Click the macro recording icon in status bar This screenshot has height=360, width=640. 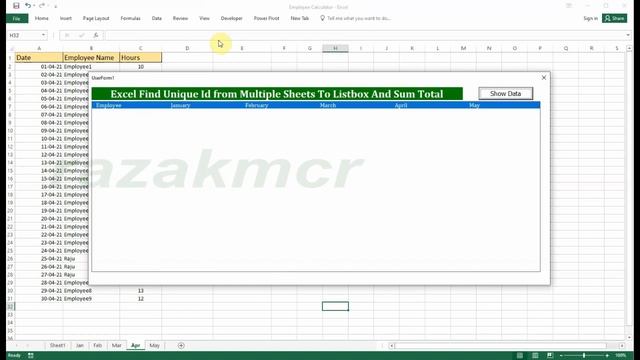click(31, 356)
